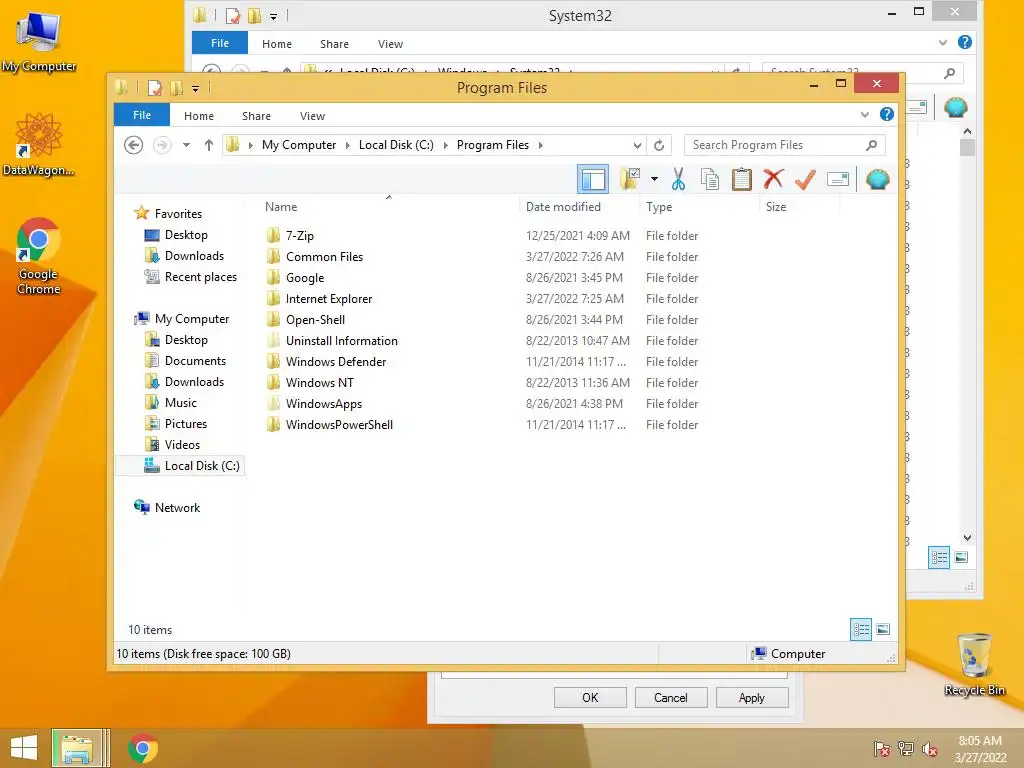The height and width of the screenshot is (768, 1024).
Task: Open the File tab in Program Files
Action: (142, 115)
